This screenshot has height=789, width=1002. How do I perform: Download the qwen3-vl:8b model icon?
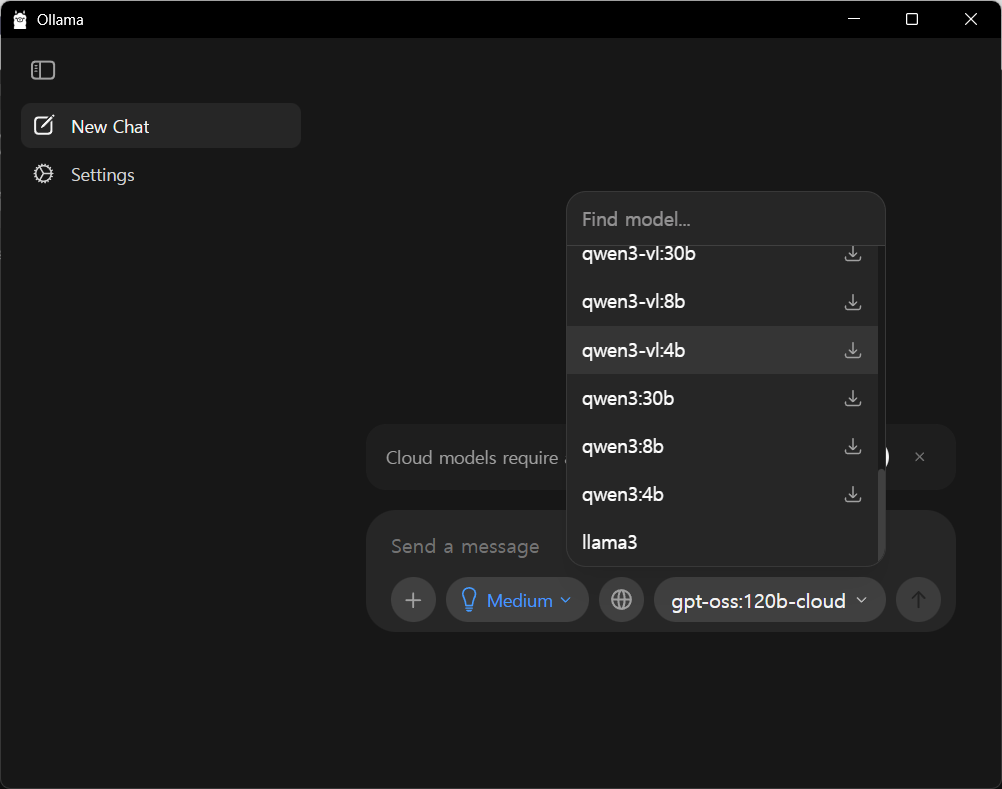[x=852, y=302]
